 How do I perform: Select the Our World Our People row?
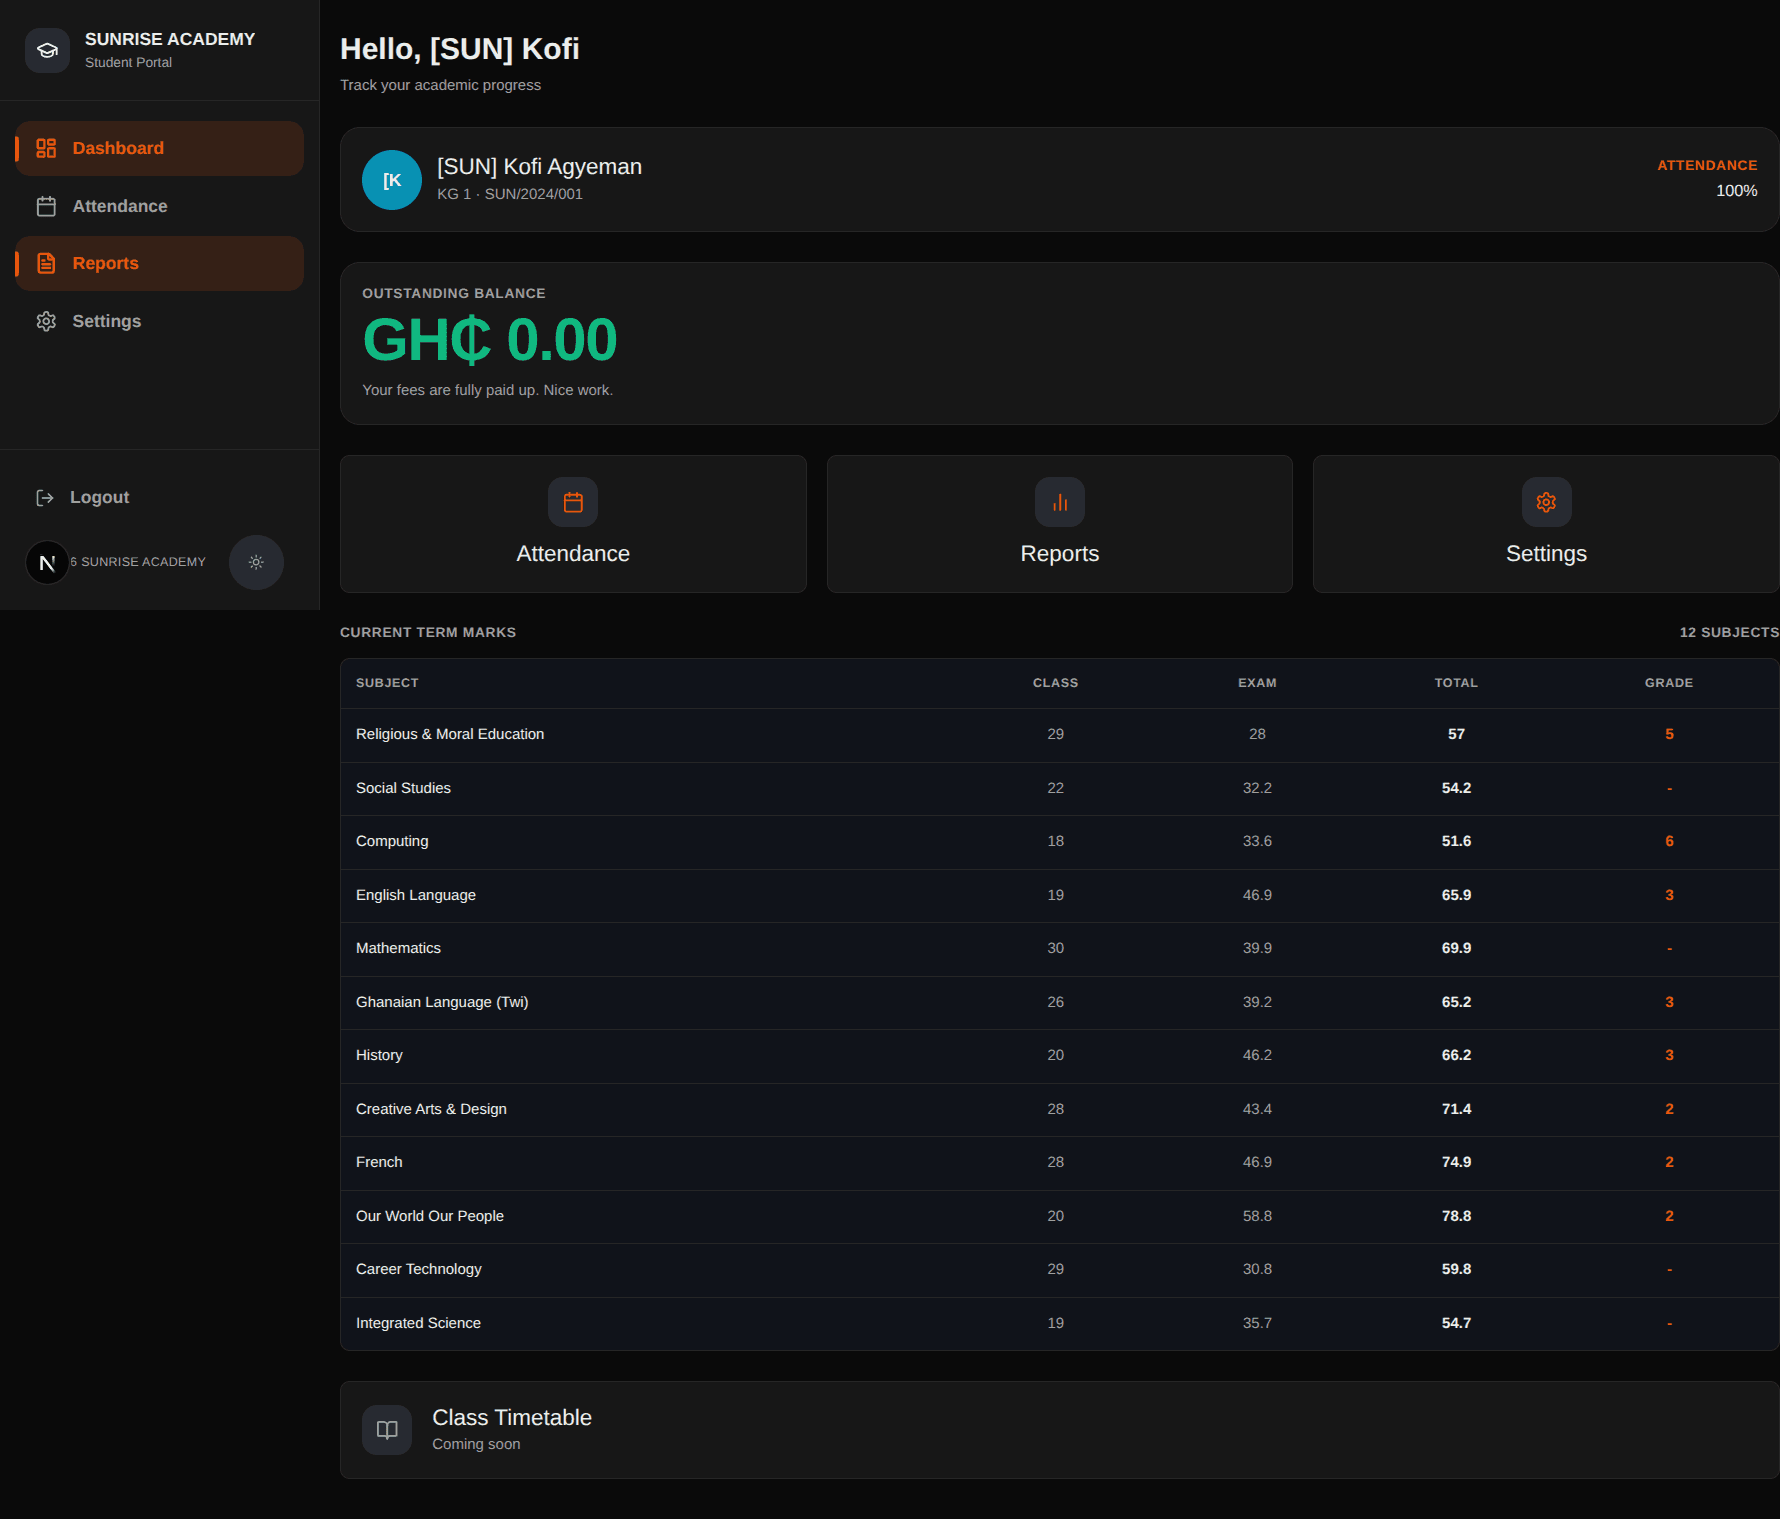1060,1217
